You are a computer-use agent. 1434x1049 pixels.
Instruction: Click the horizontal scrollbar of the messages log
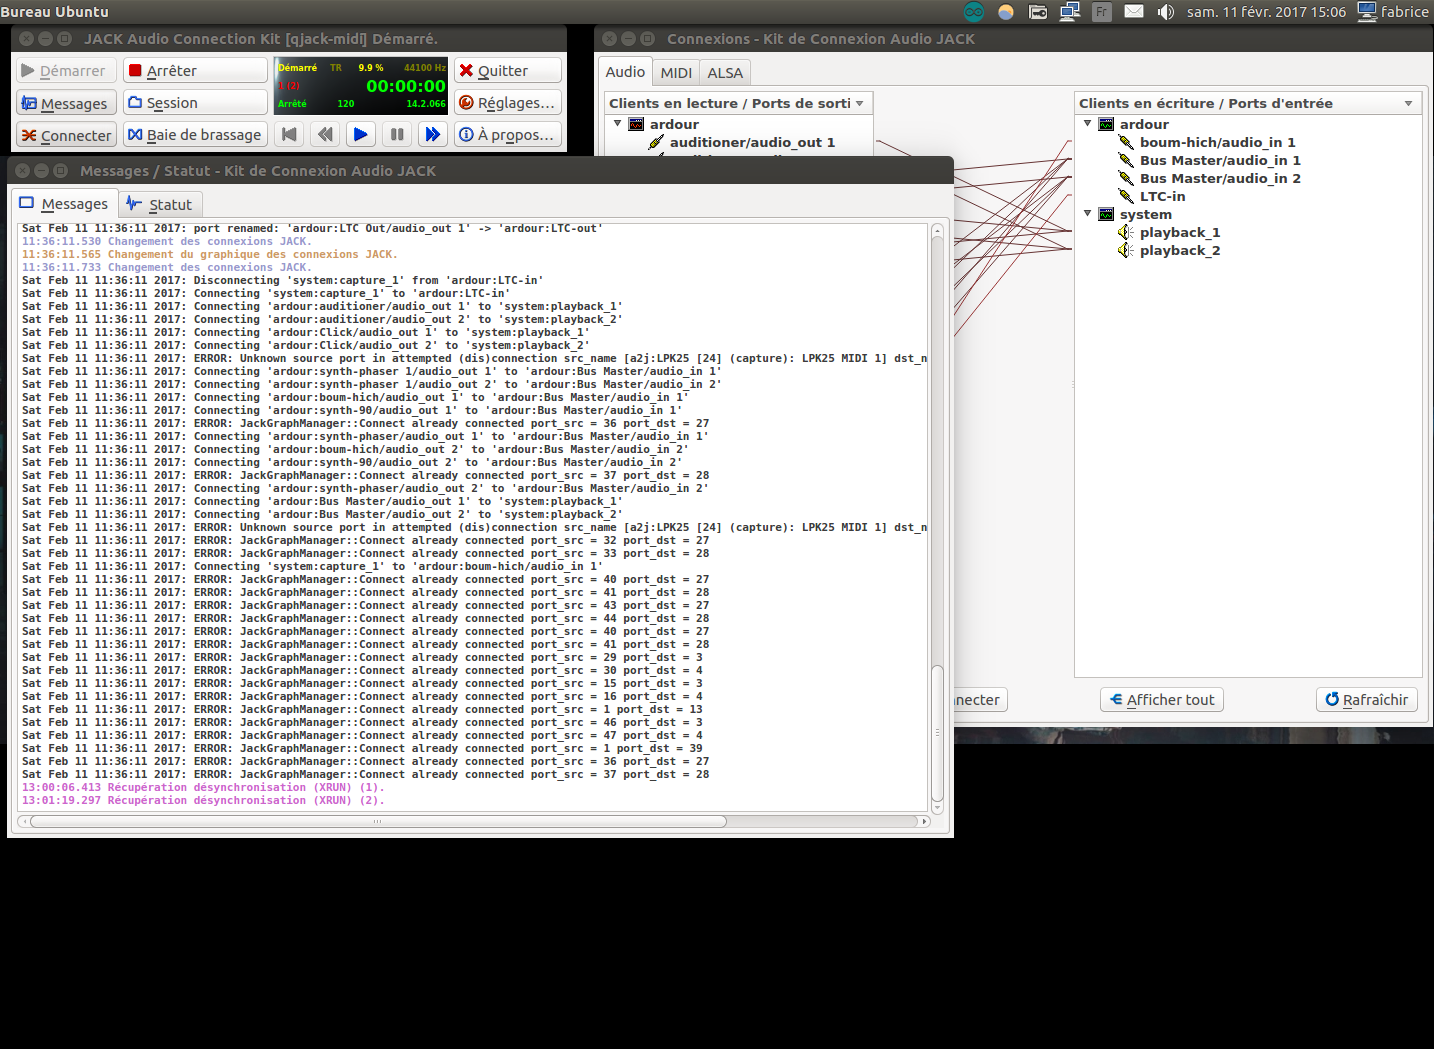(x=378, y=822)
